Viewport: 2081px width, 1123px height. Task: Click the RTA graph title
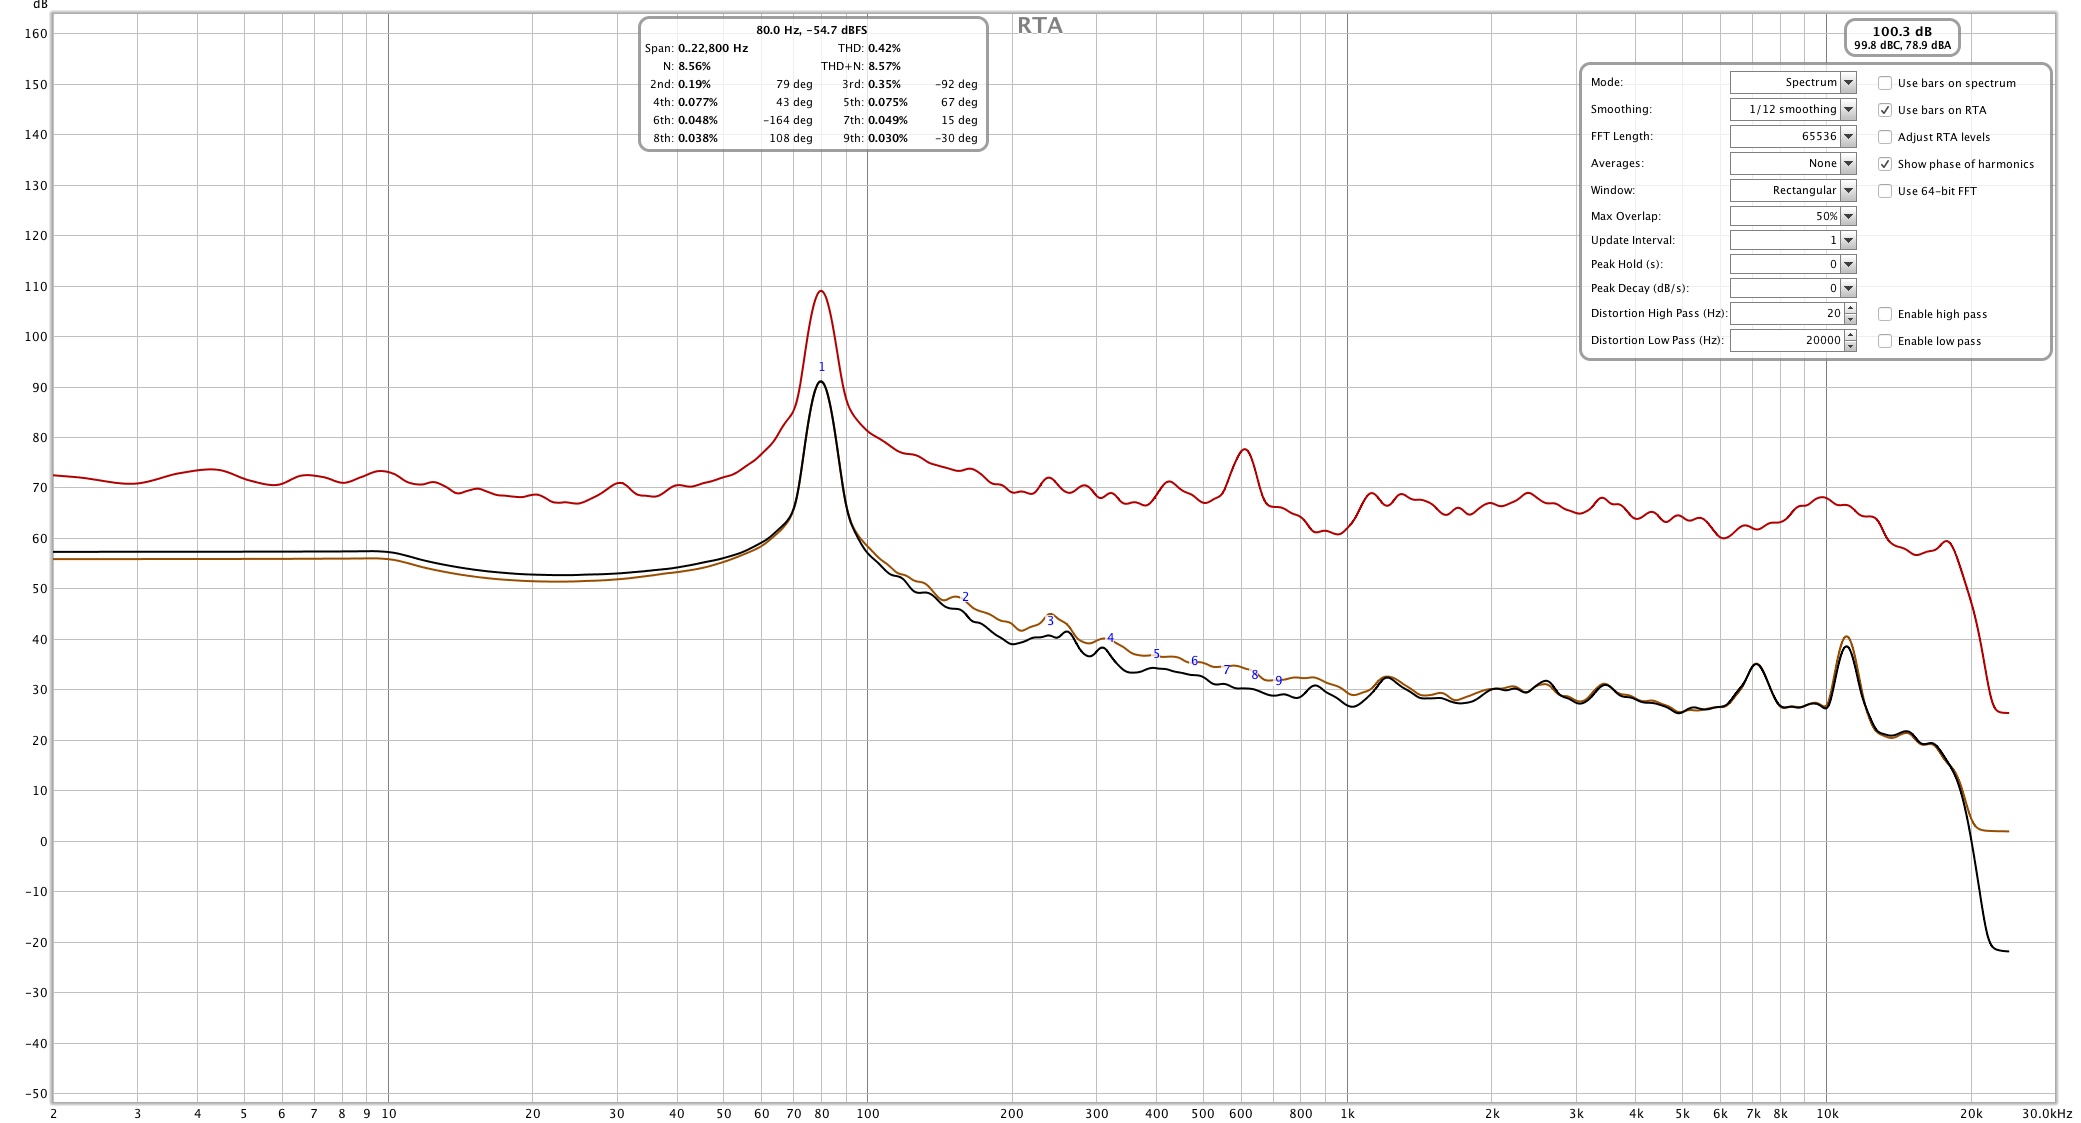(x=1040, y=26)
